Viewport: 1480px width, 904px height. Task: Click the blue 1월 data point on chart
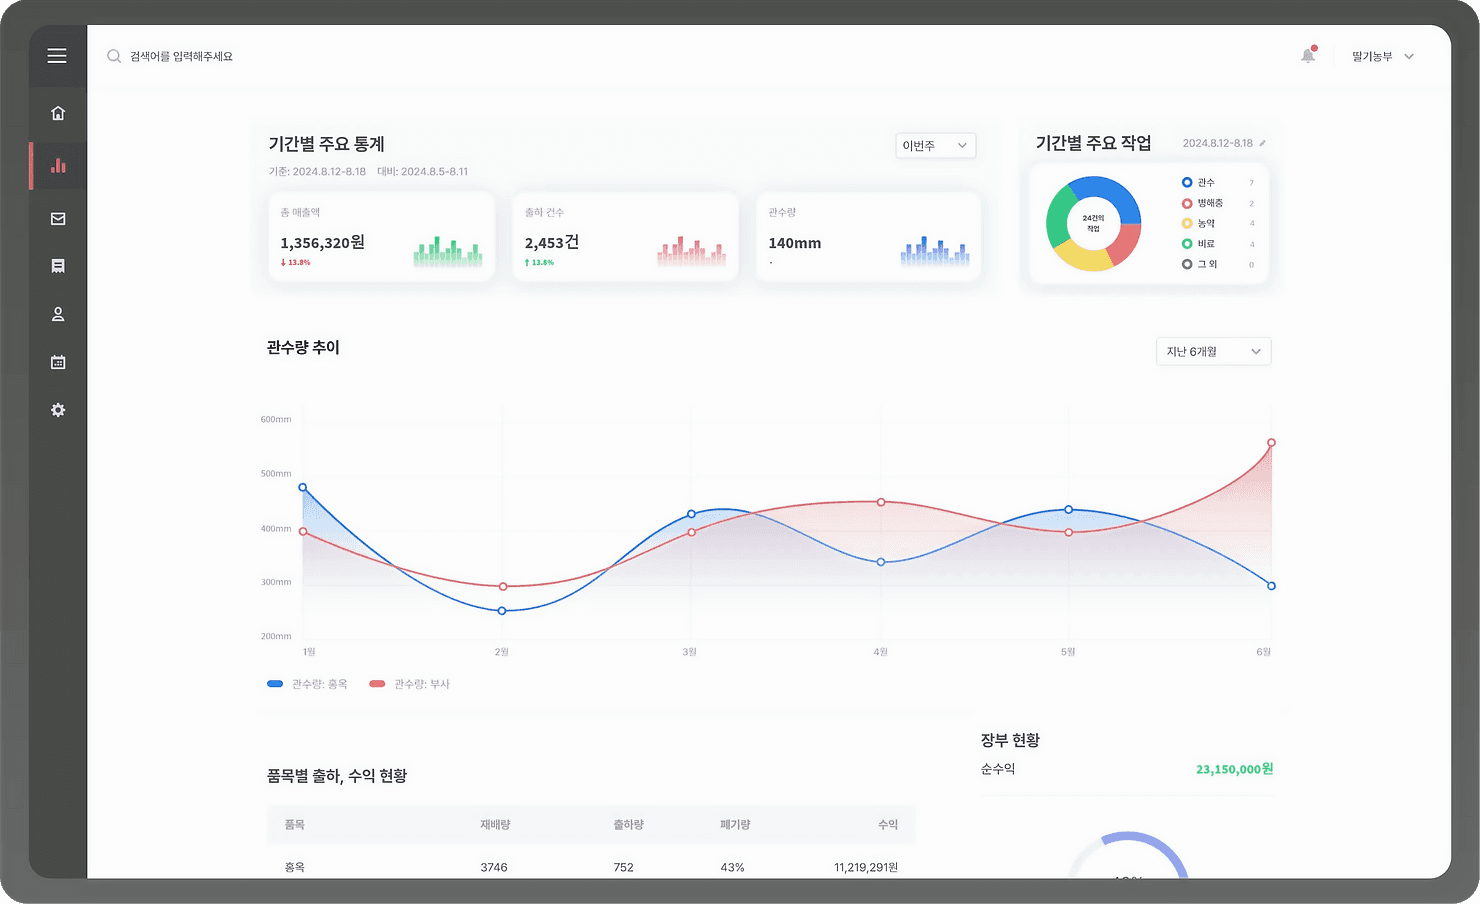coord(303,488)
